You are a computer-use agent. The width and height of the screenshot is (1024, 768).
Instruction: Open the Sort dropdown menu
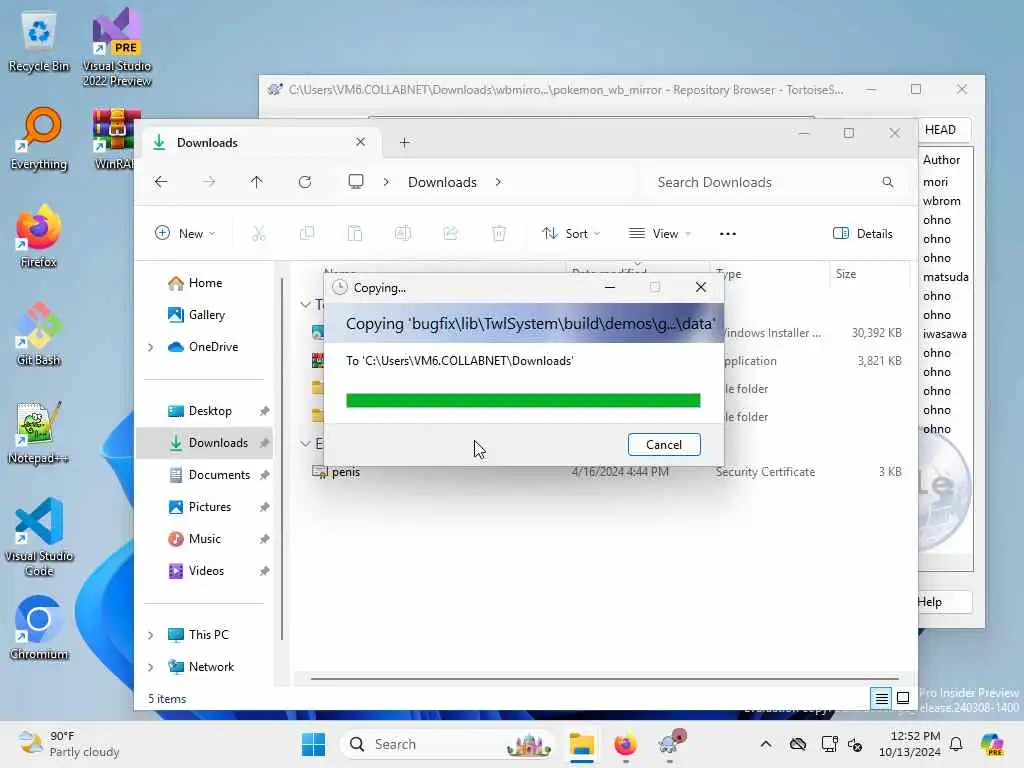571,233
